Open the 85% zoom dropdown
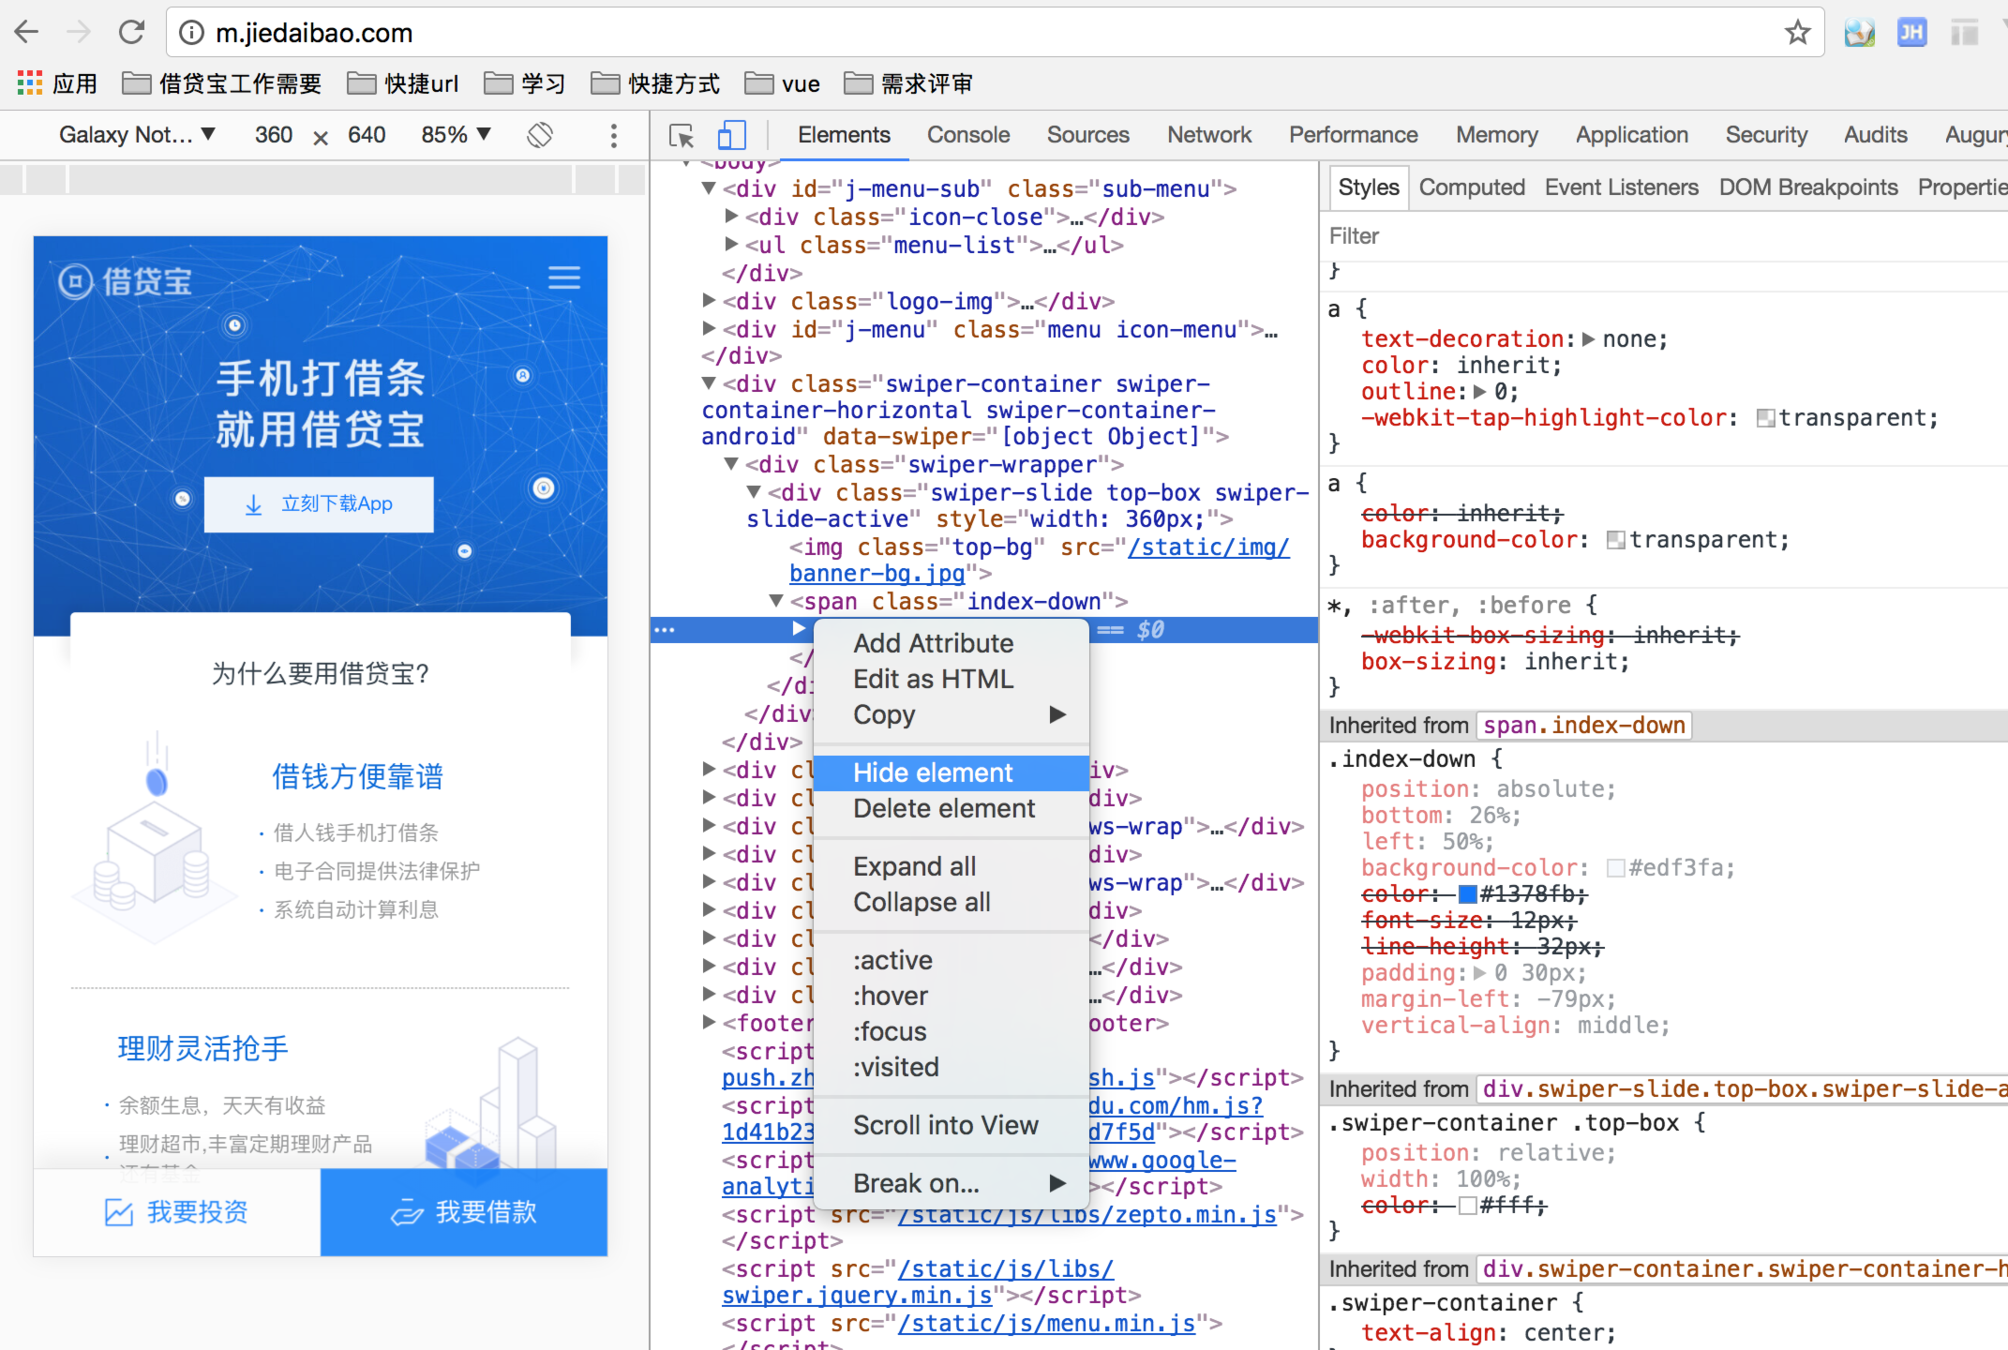 click(x=455, y=135)
